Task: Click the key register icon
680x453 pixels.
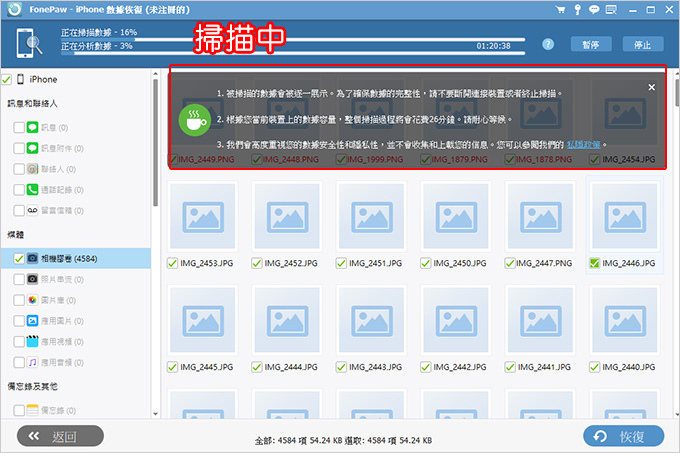Action: point(577,10)
